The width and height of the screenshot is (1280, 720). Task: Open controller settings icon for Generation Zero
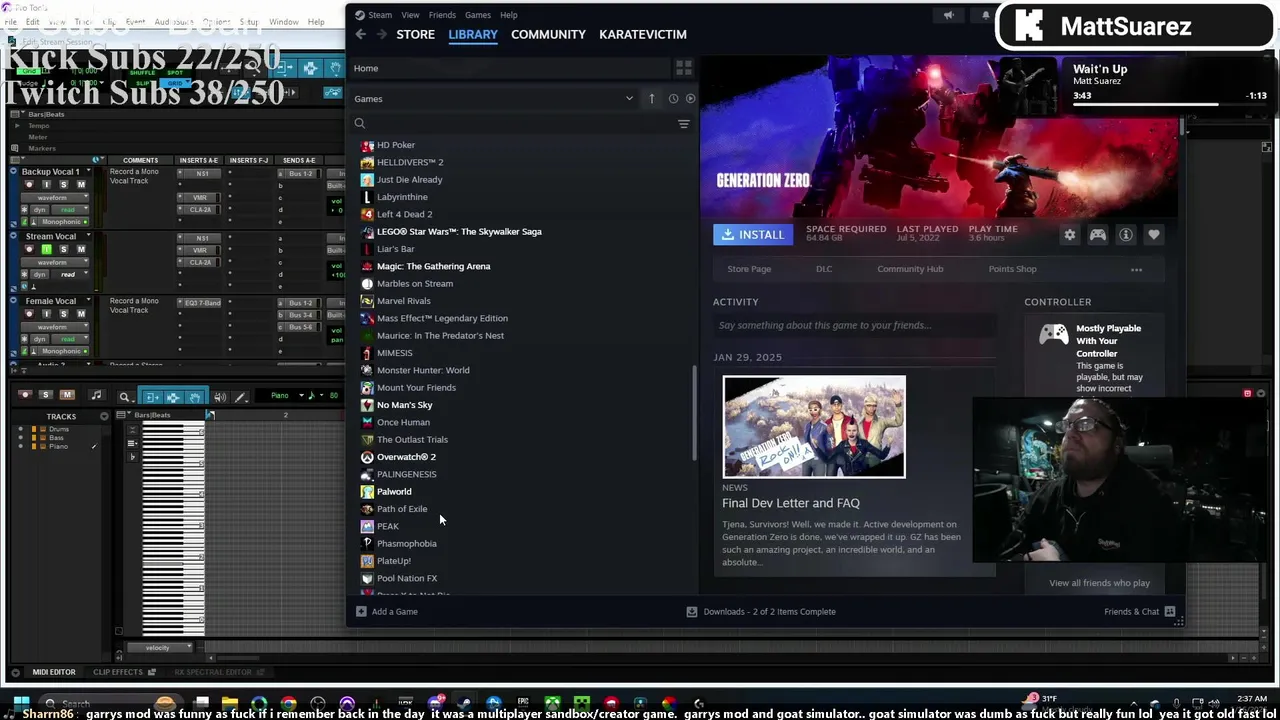pyautogui.click(x=1098, y=235)
